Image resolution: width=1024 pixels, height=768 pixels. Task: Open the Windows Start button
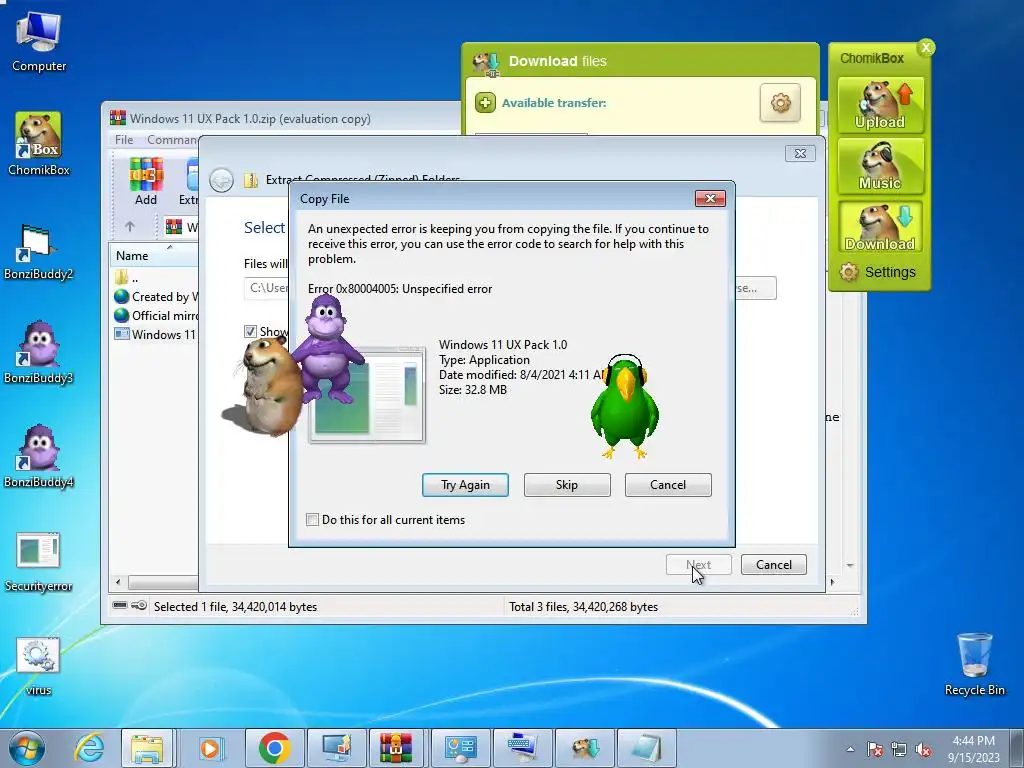point(27,748)
